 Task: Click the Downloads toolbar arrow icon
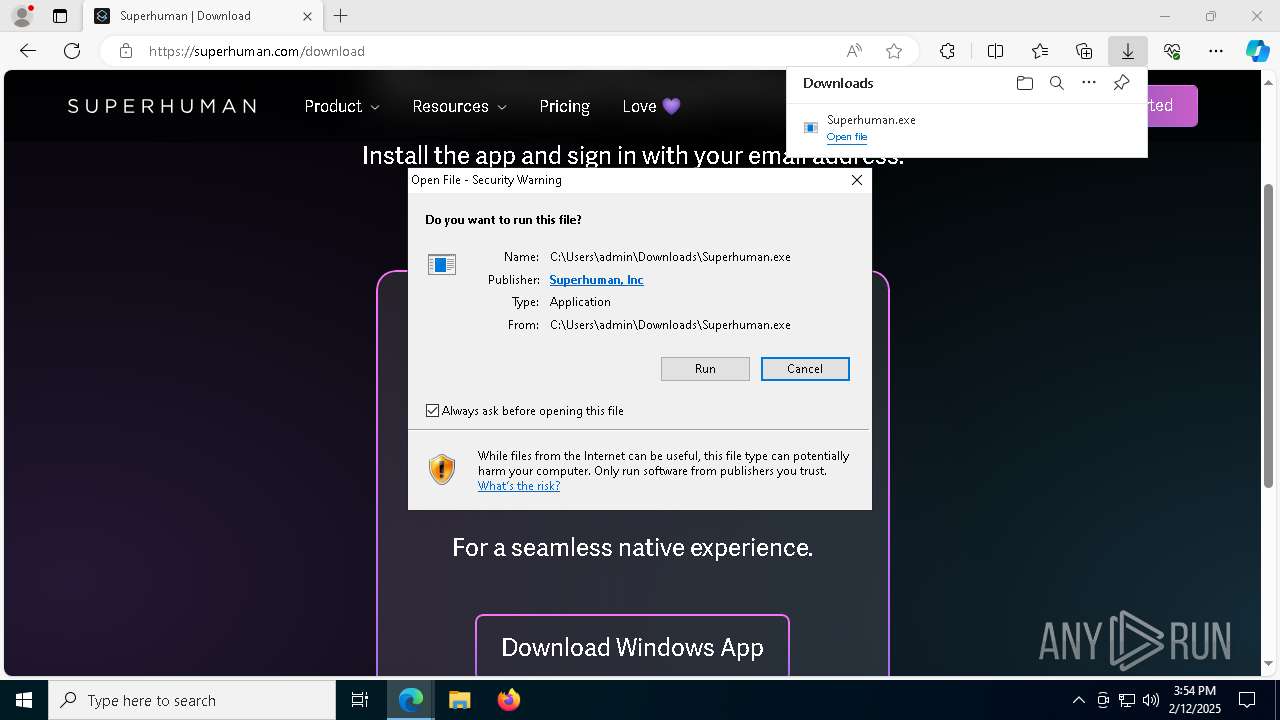[1128, 51]
